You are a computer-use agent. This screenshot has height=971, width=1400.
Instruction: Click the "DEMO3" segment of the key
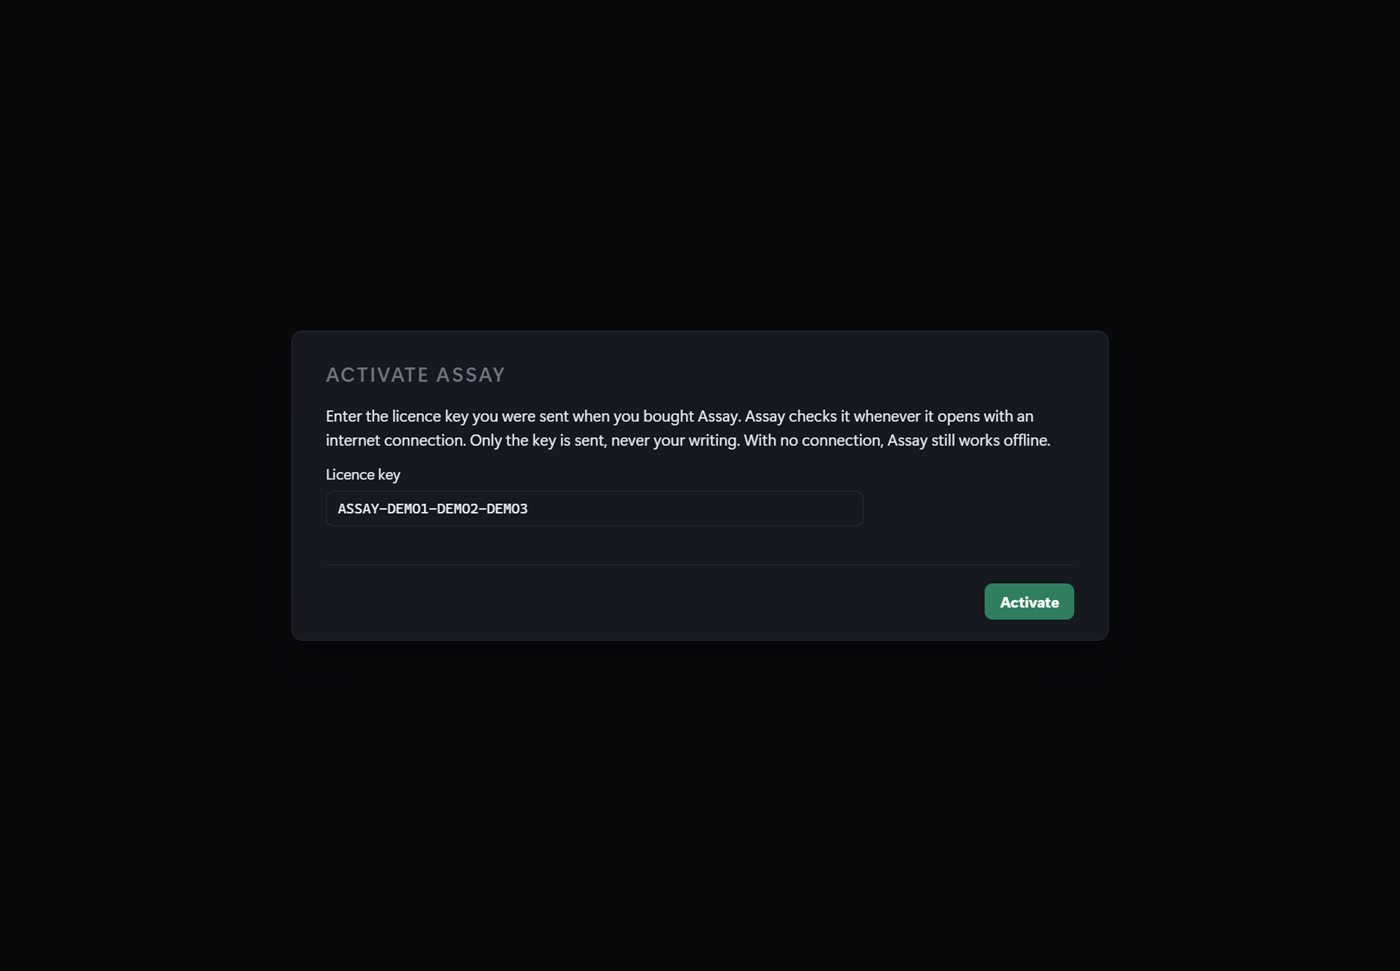[x=507, y=508]
